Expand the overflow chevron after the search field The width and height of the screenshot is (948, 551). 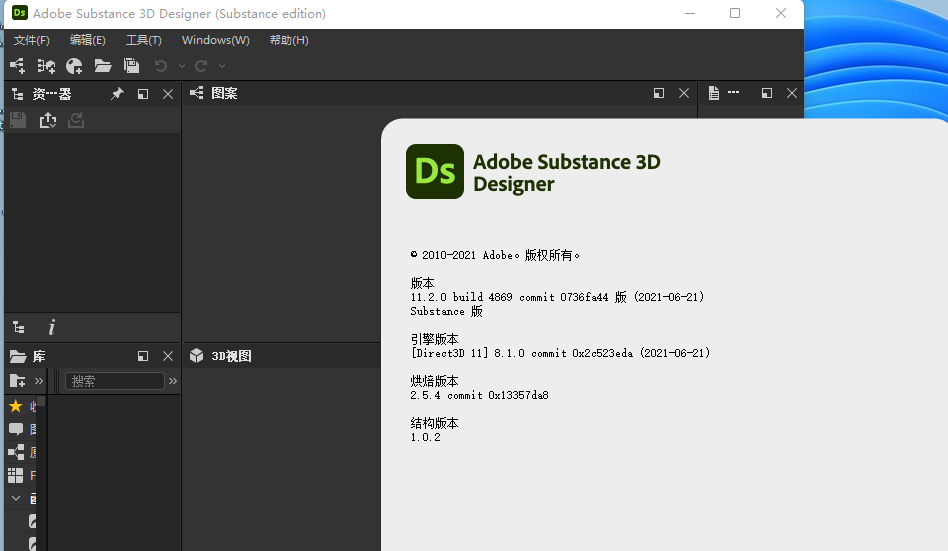point(173,381)
